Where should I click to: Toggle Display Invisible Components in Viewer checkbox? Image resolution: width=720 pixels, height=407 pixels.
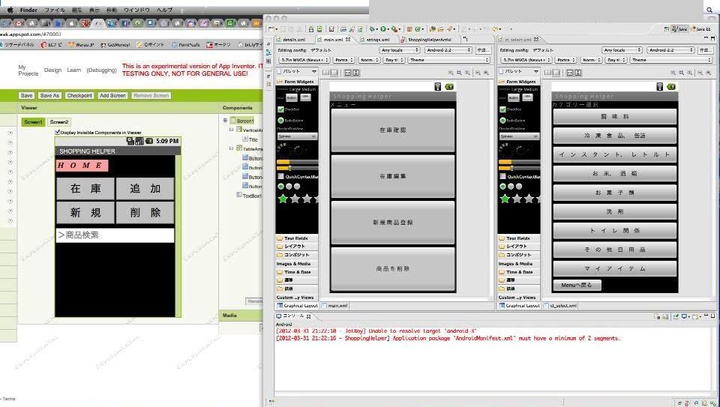coord(55,131)
